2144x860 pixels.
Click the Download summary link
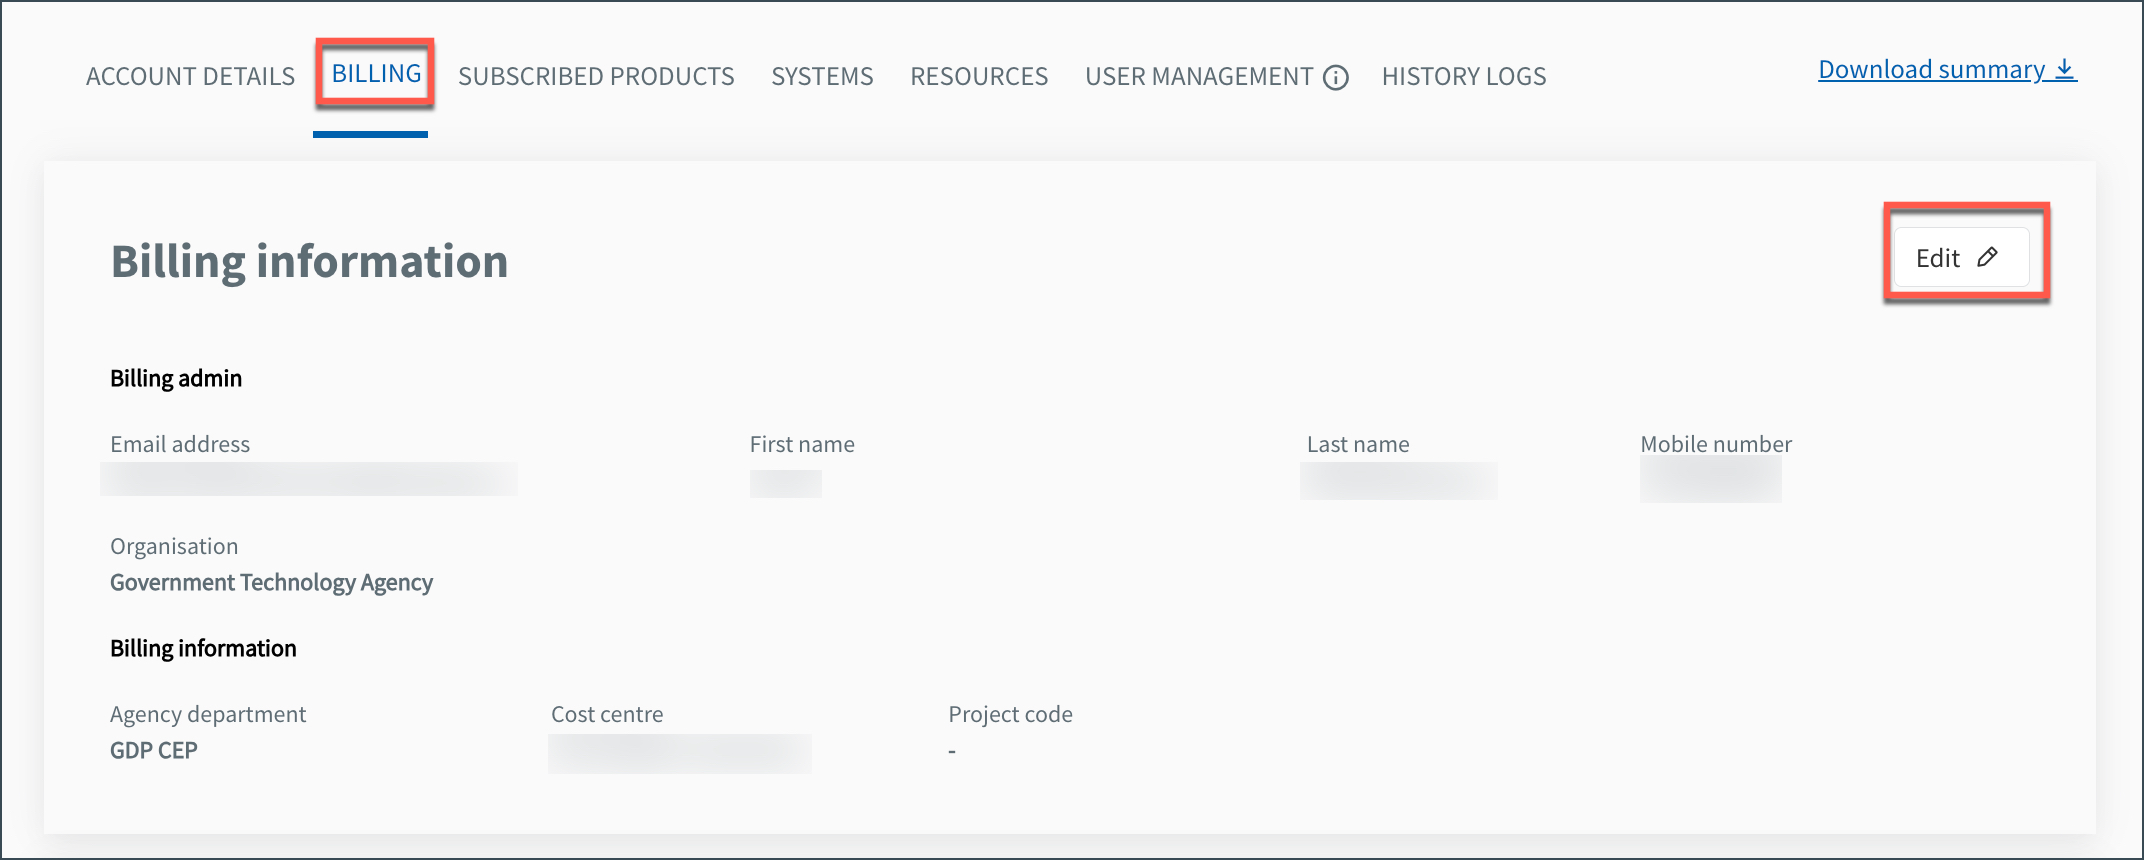click(x=1947, y=69)
